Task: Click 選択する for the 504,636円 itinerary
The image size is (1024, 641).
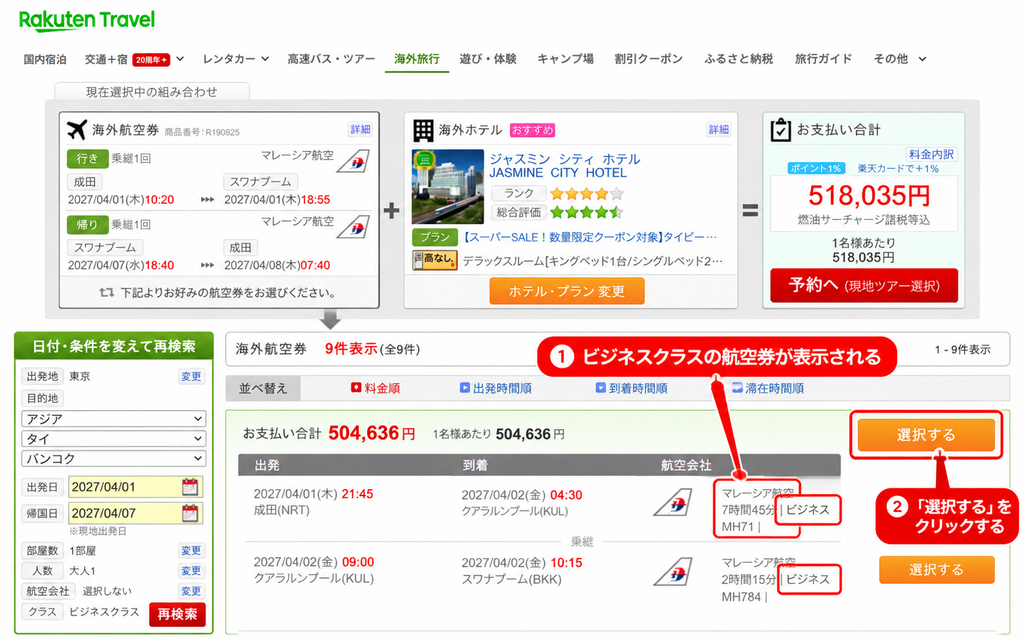Action: tap(926, 435)
